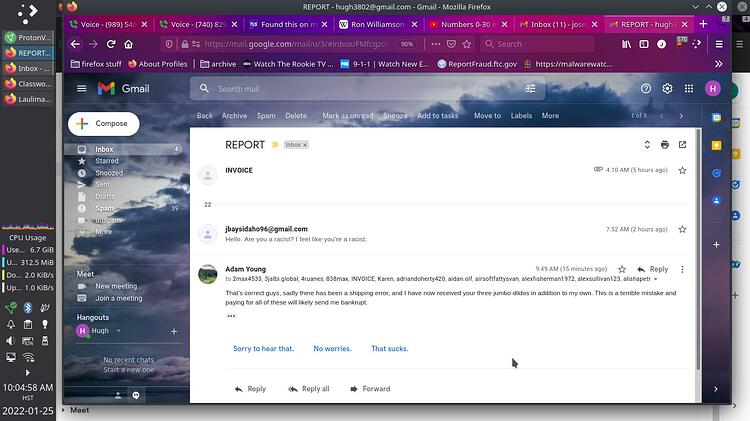This screenshot has width=750, height=421.
Task: Open Google Tasks side panel
Action: [x=716, y=173]
